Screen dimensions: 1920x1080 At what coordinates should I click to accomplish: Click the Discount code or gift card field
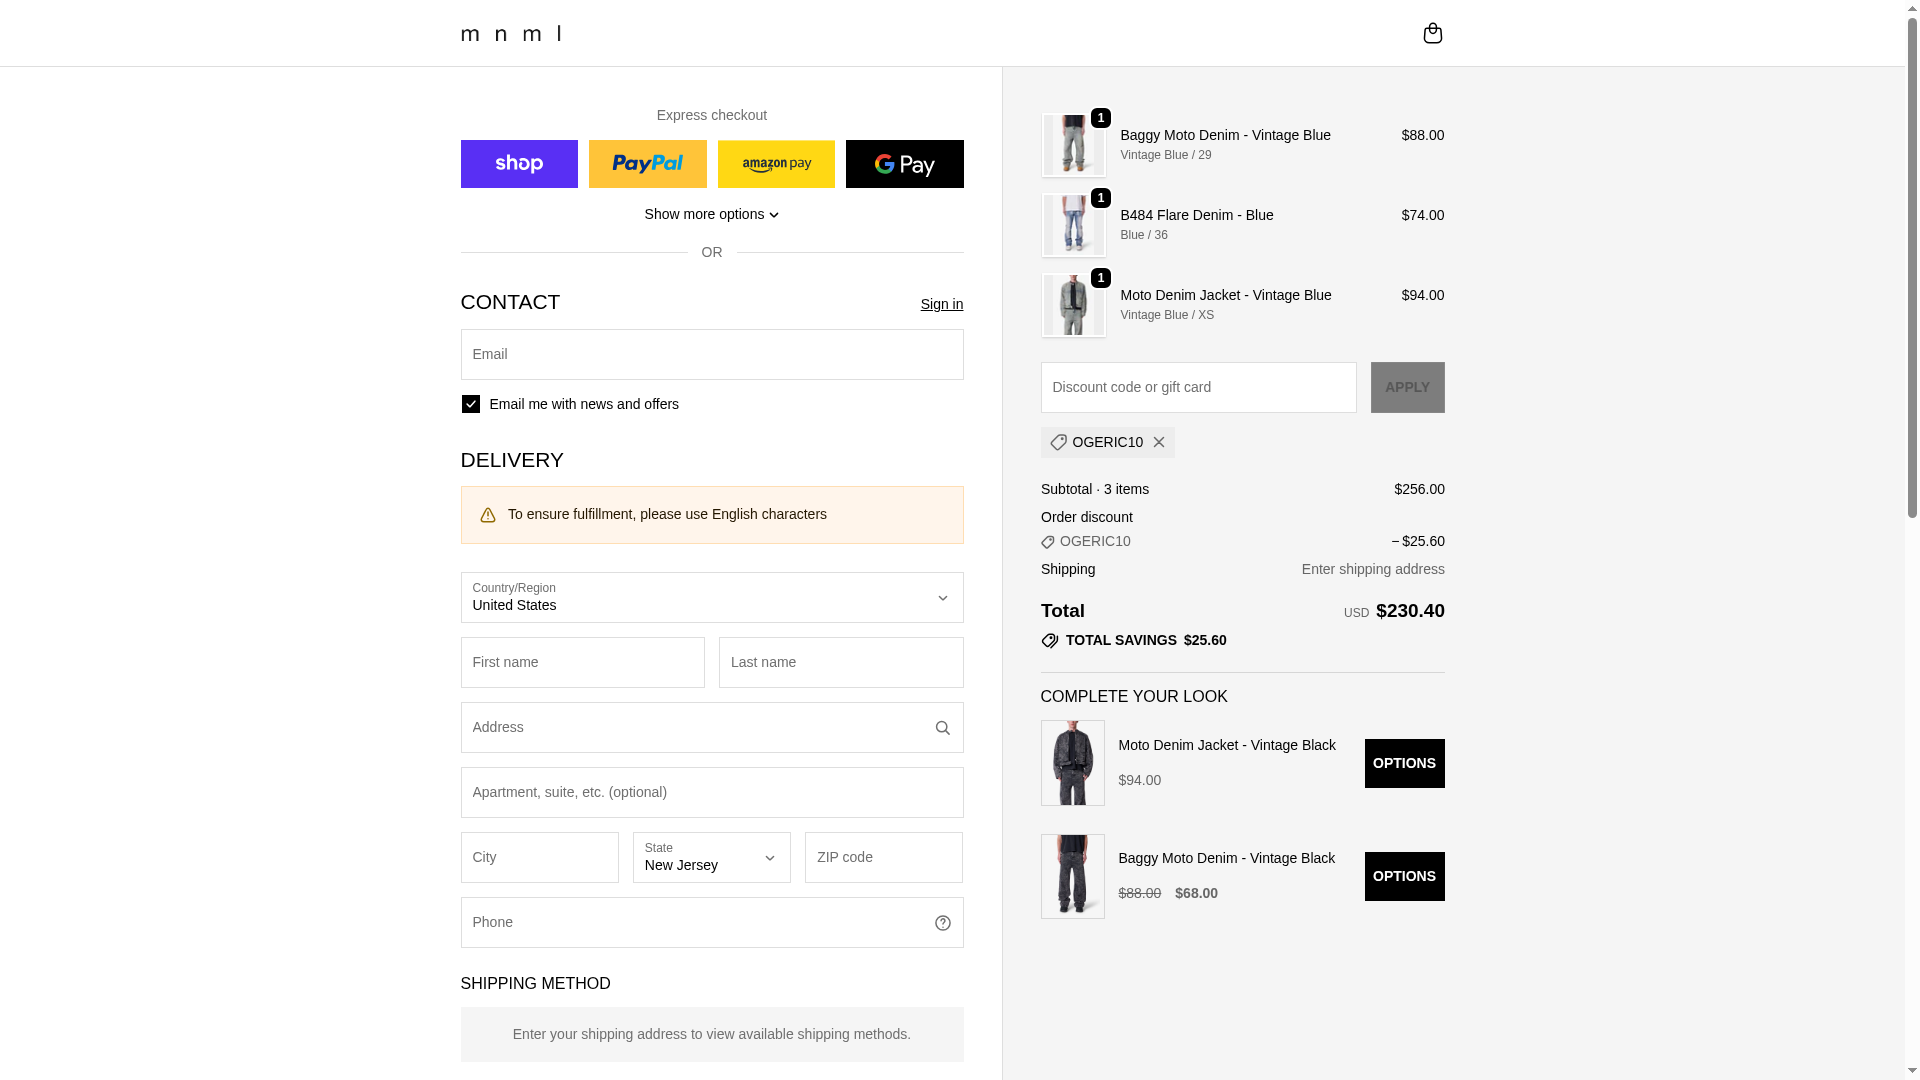1198,387
